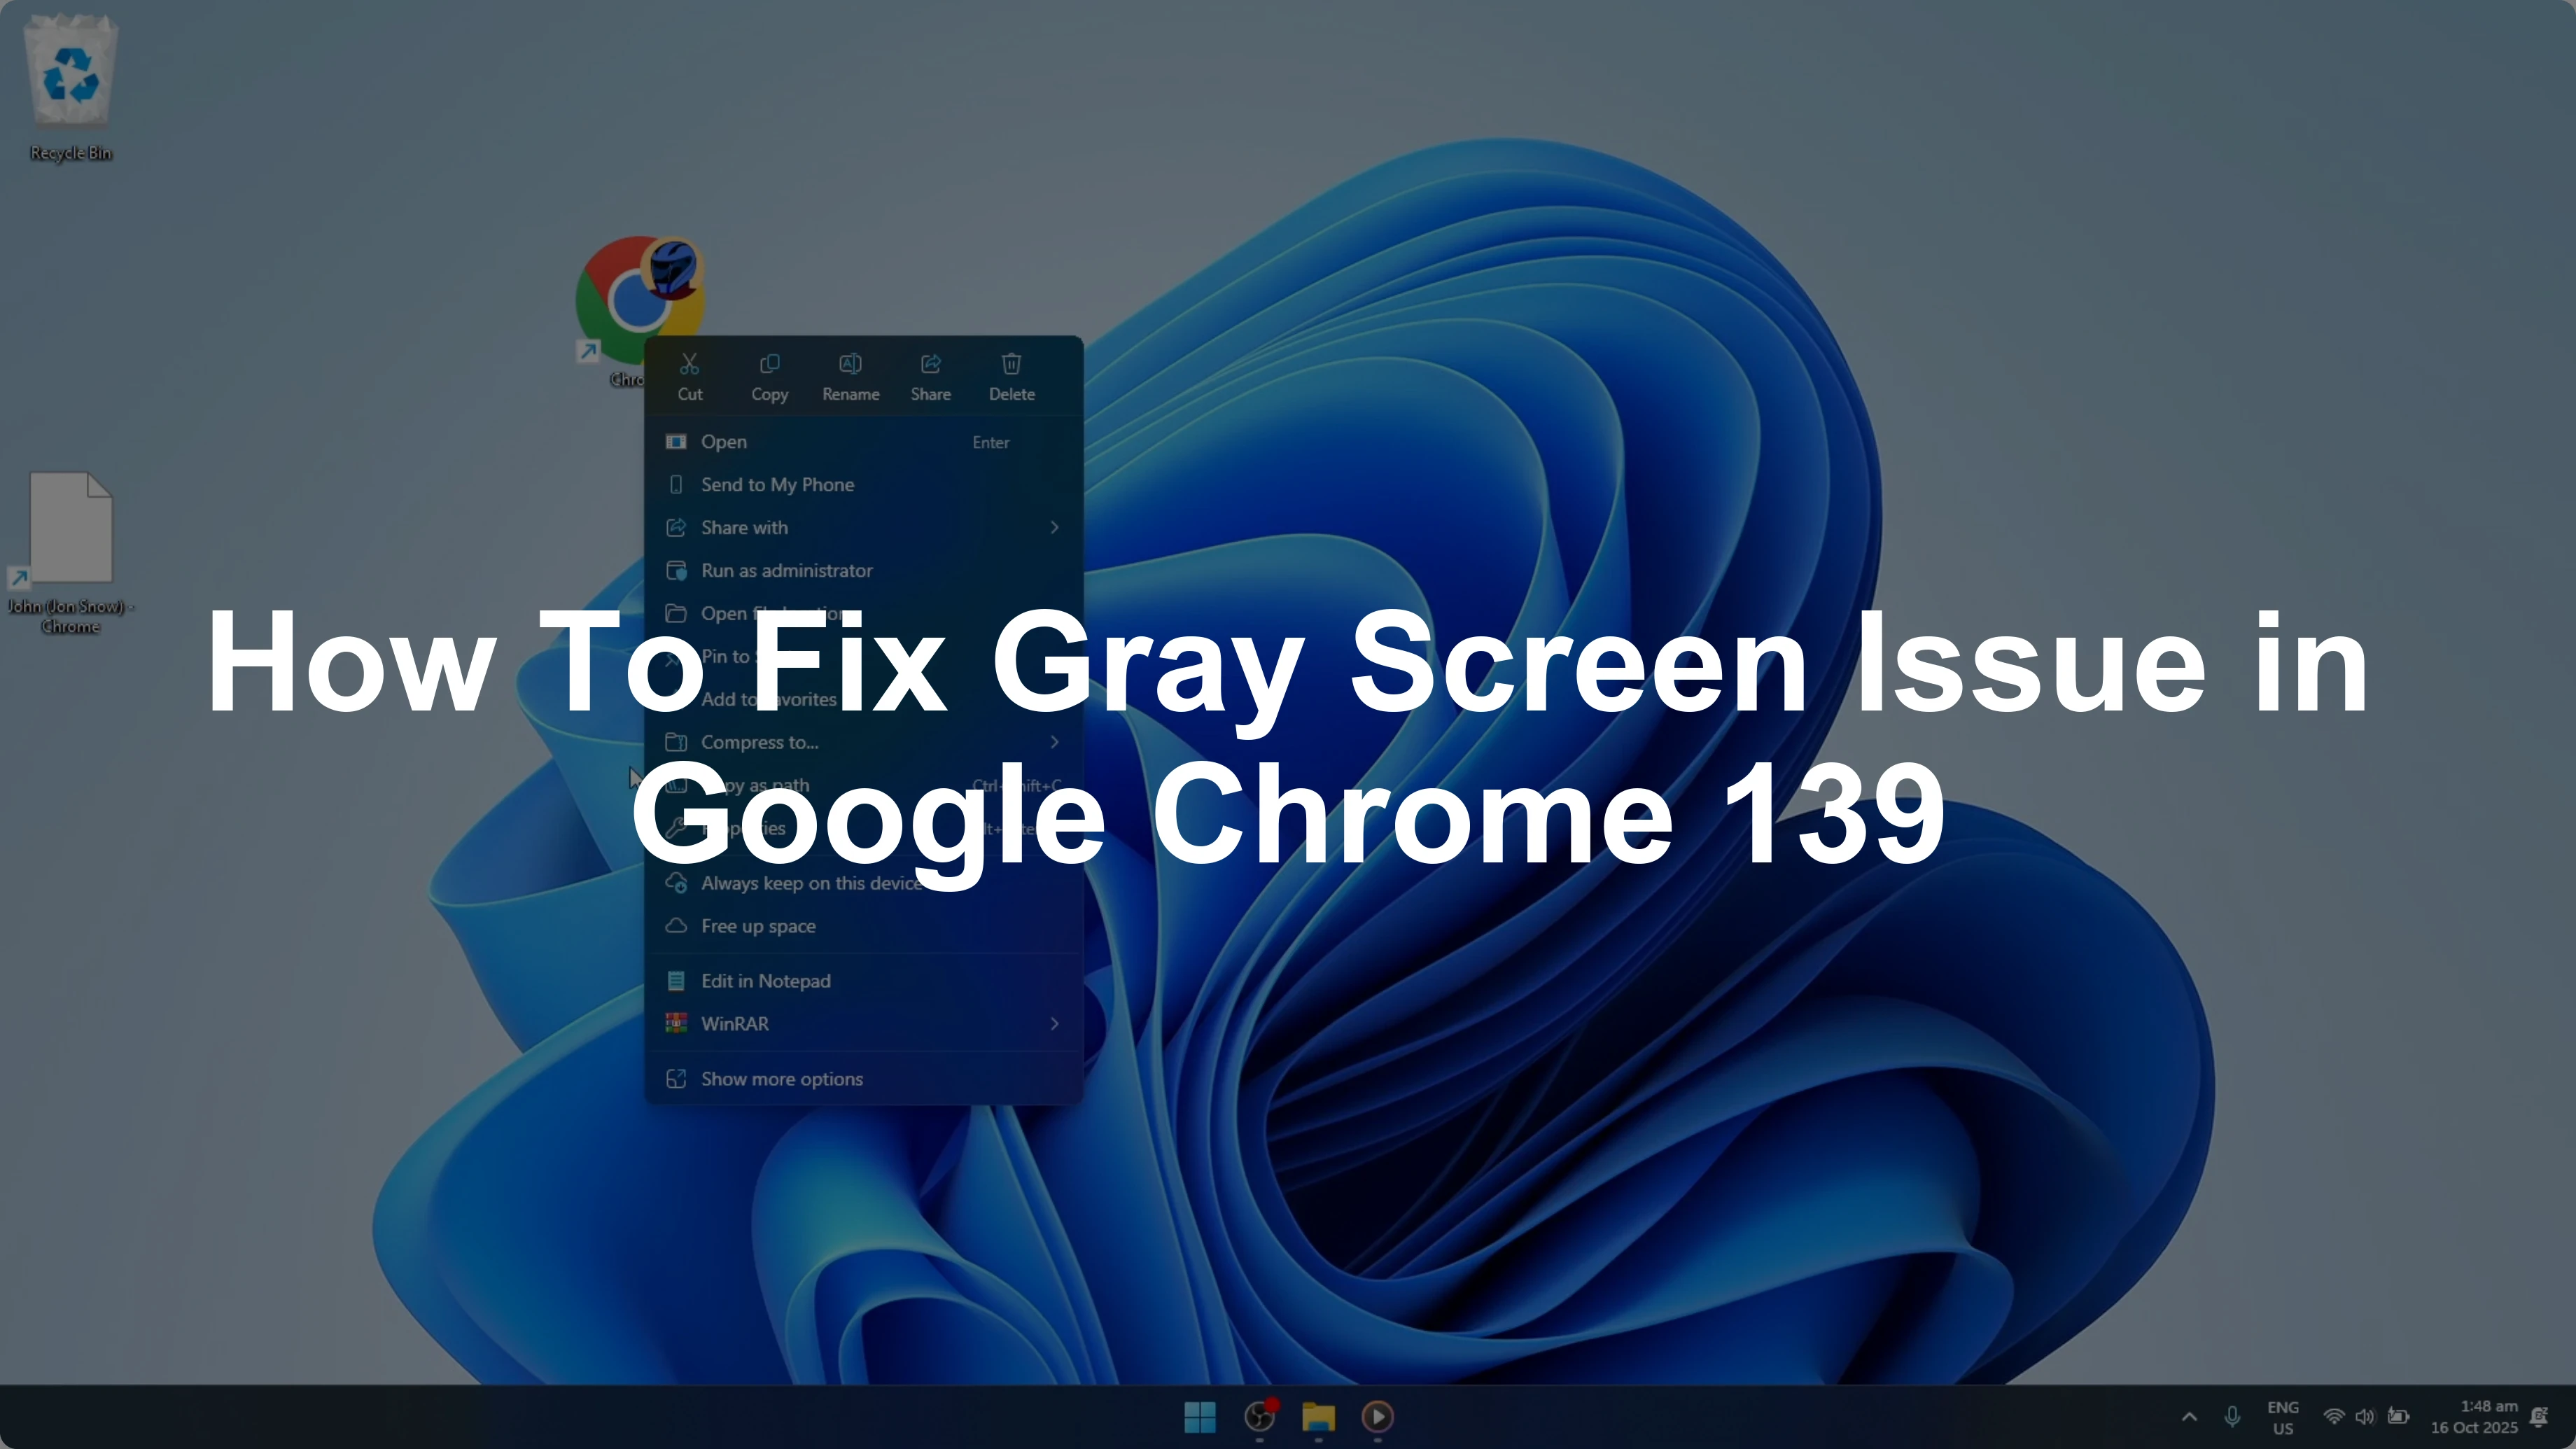Open the File Explorer taskbar icon

click(x=1318, y=1416)
